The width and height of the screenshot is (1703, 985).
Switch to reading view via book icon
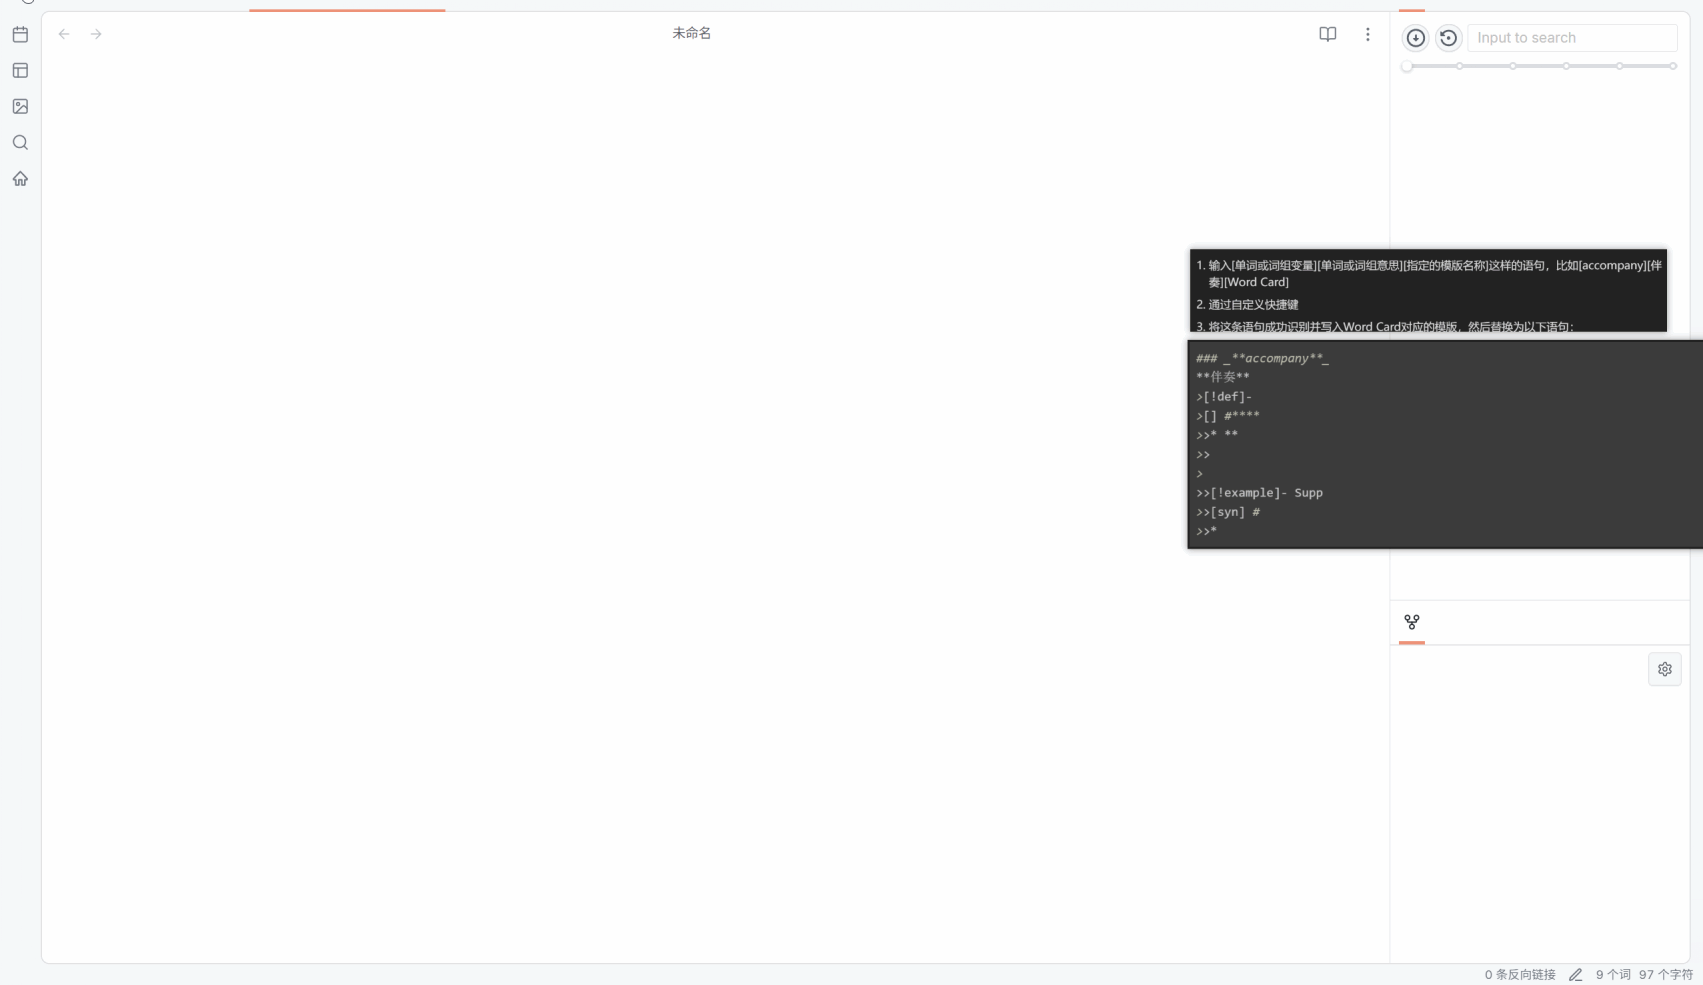pos(1327,34)
